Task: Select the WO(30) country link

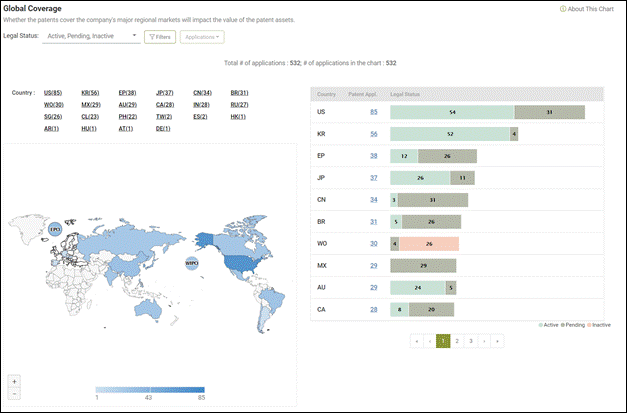Action: click(54, 105)
